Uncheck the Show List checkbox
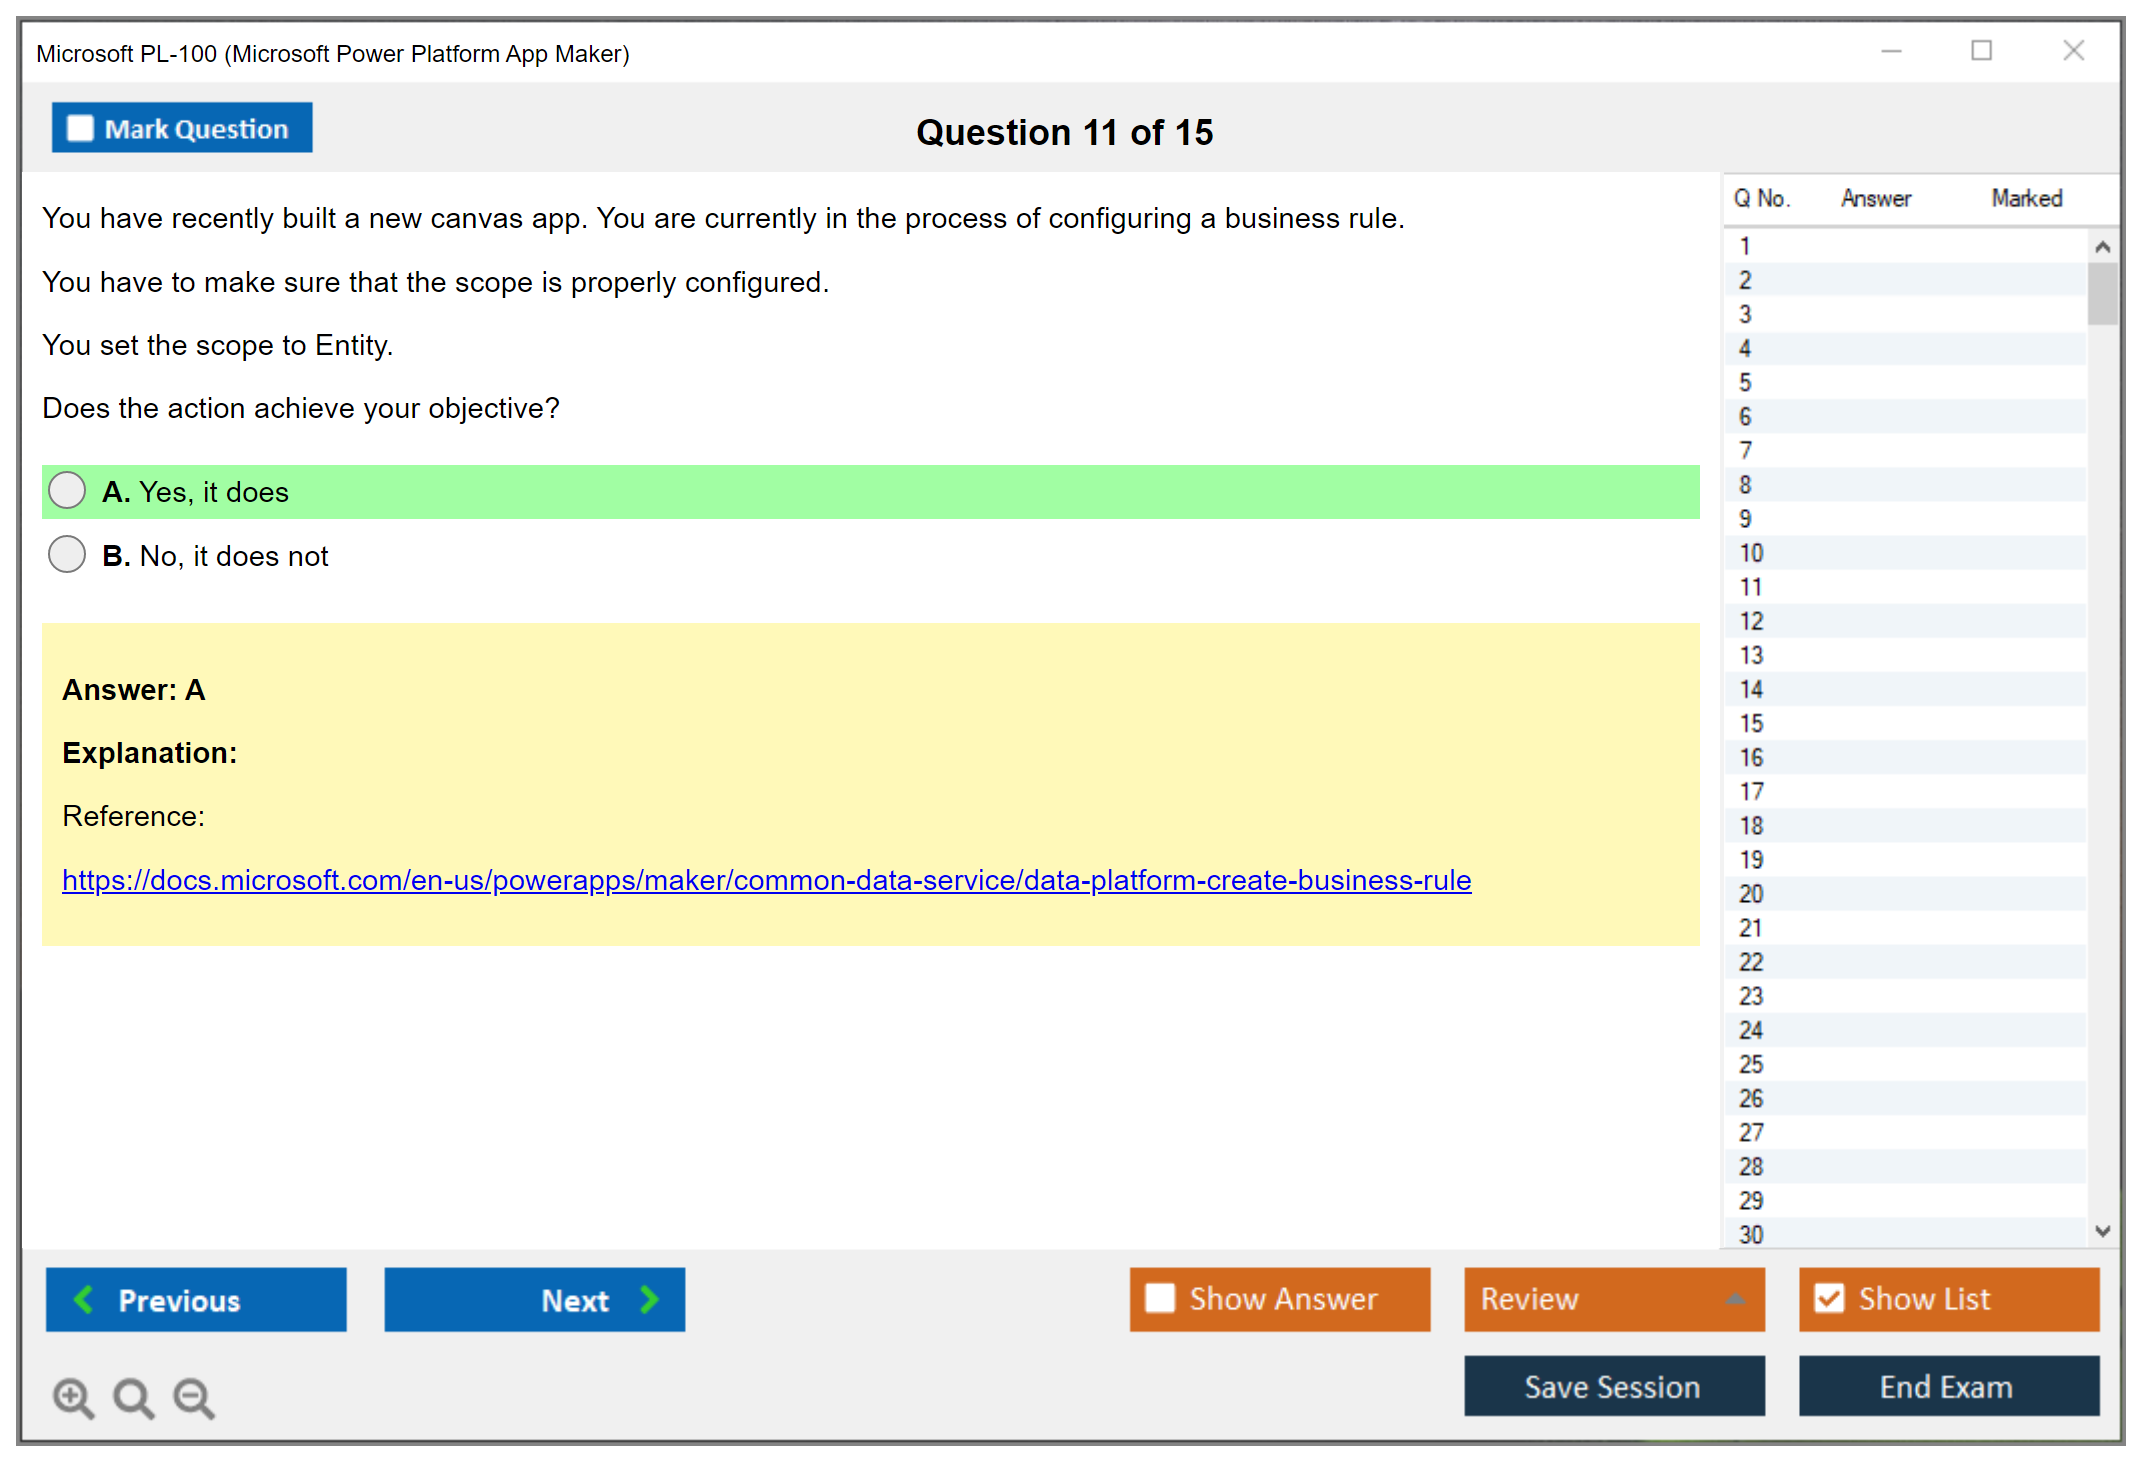 pyautogui.click(x=1829, y=1298)
